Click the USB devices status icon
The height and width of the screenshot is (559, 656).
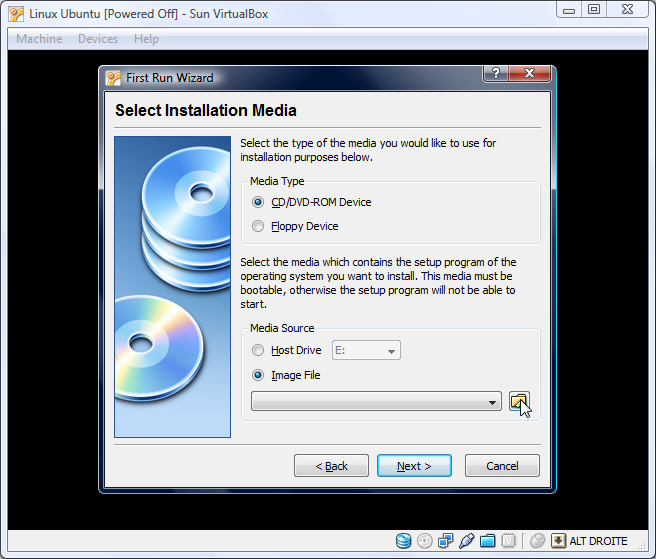(466, 541)
